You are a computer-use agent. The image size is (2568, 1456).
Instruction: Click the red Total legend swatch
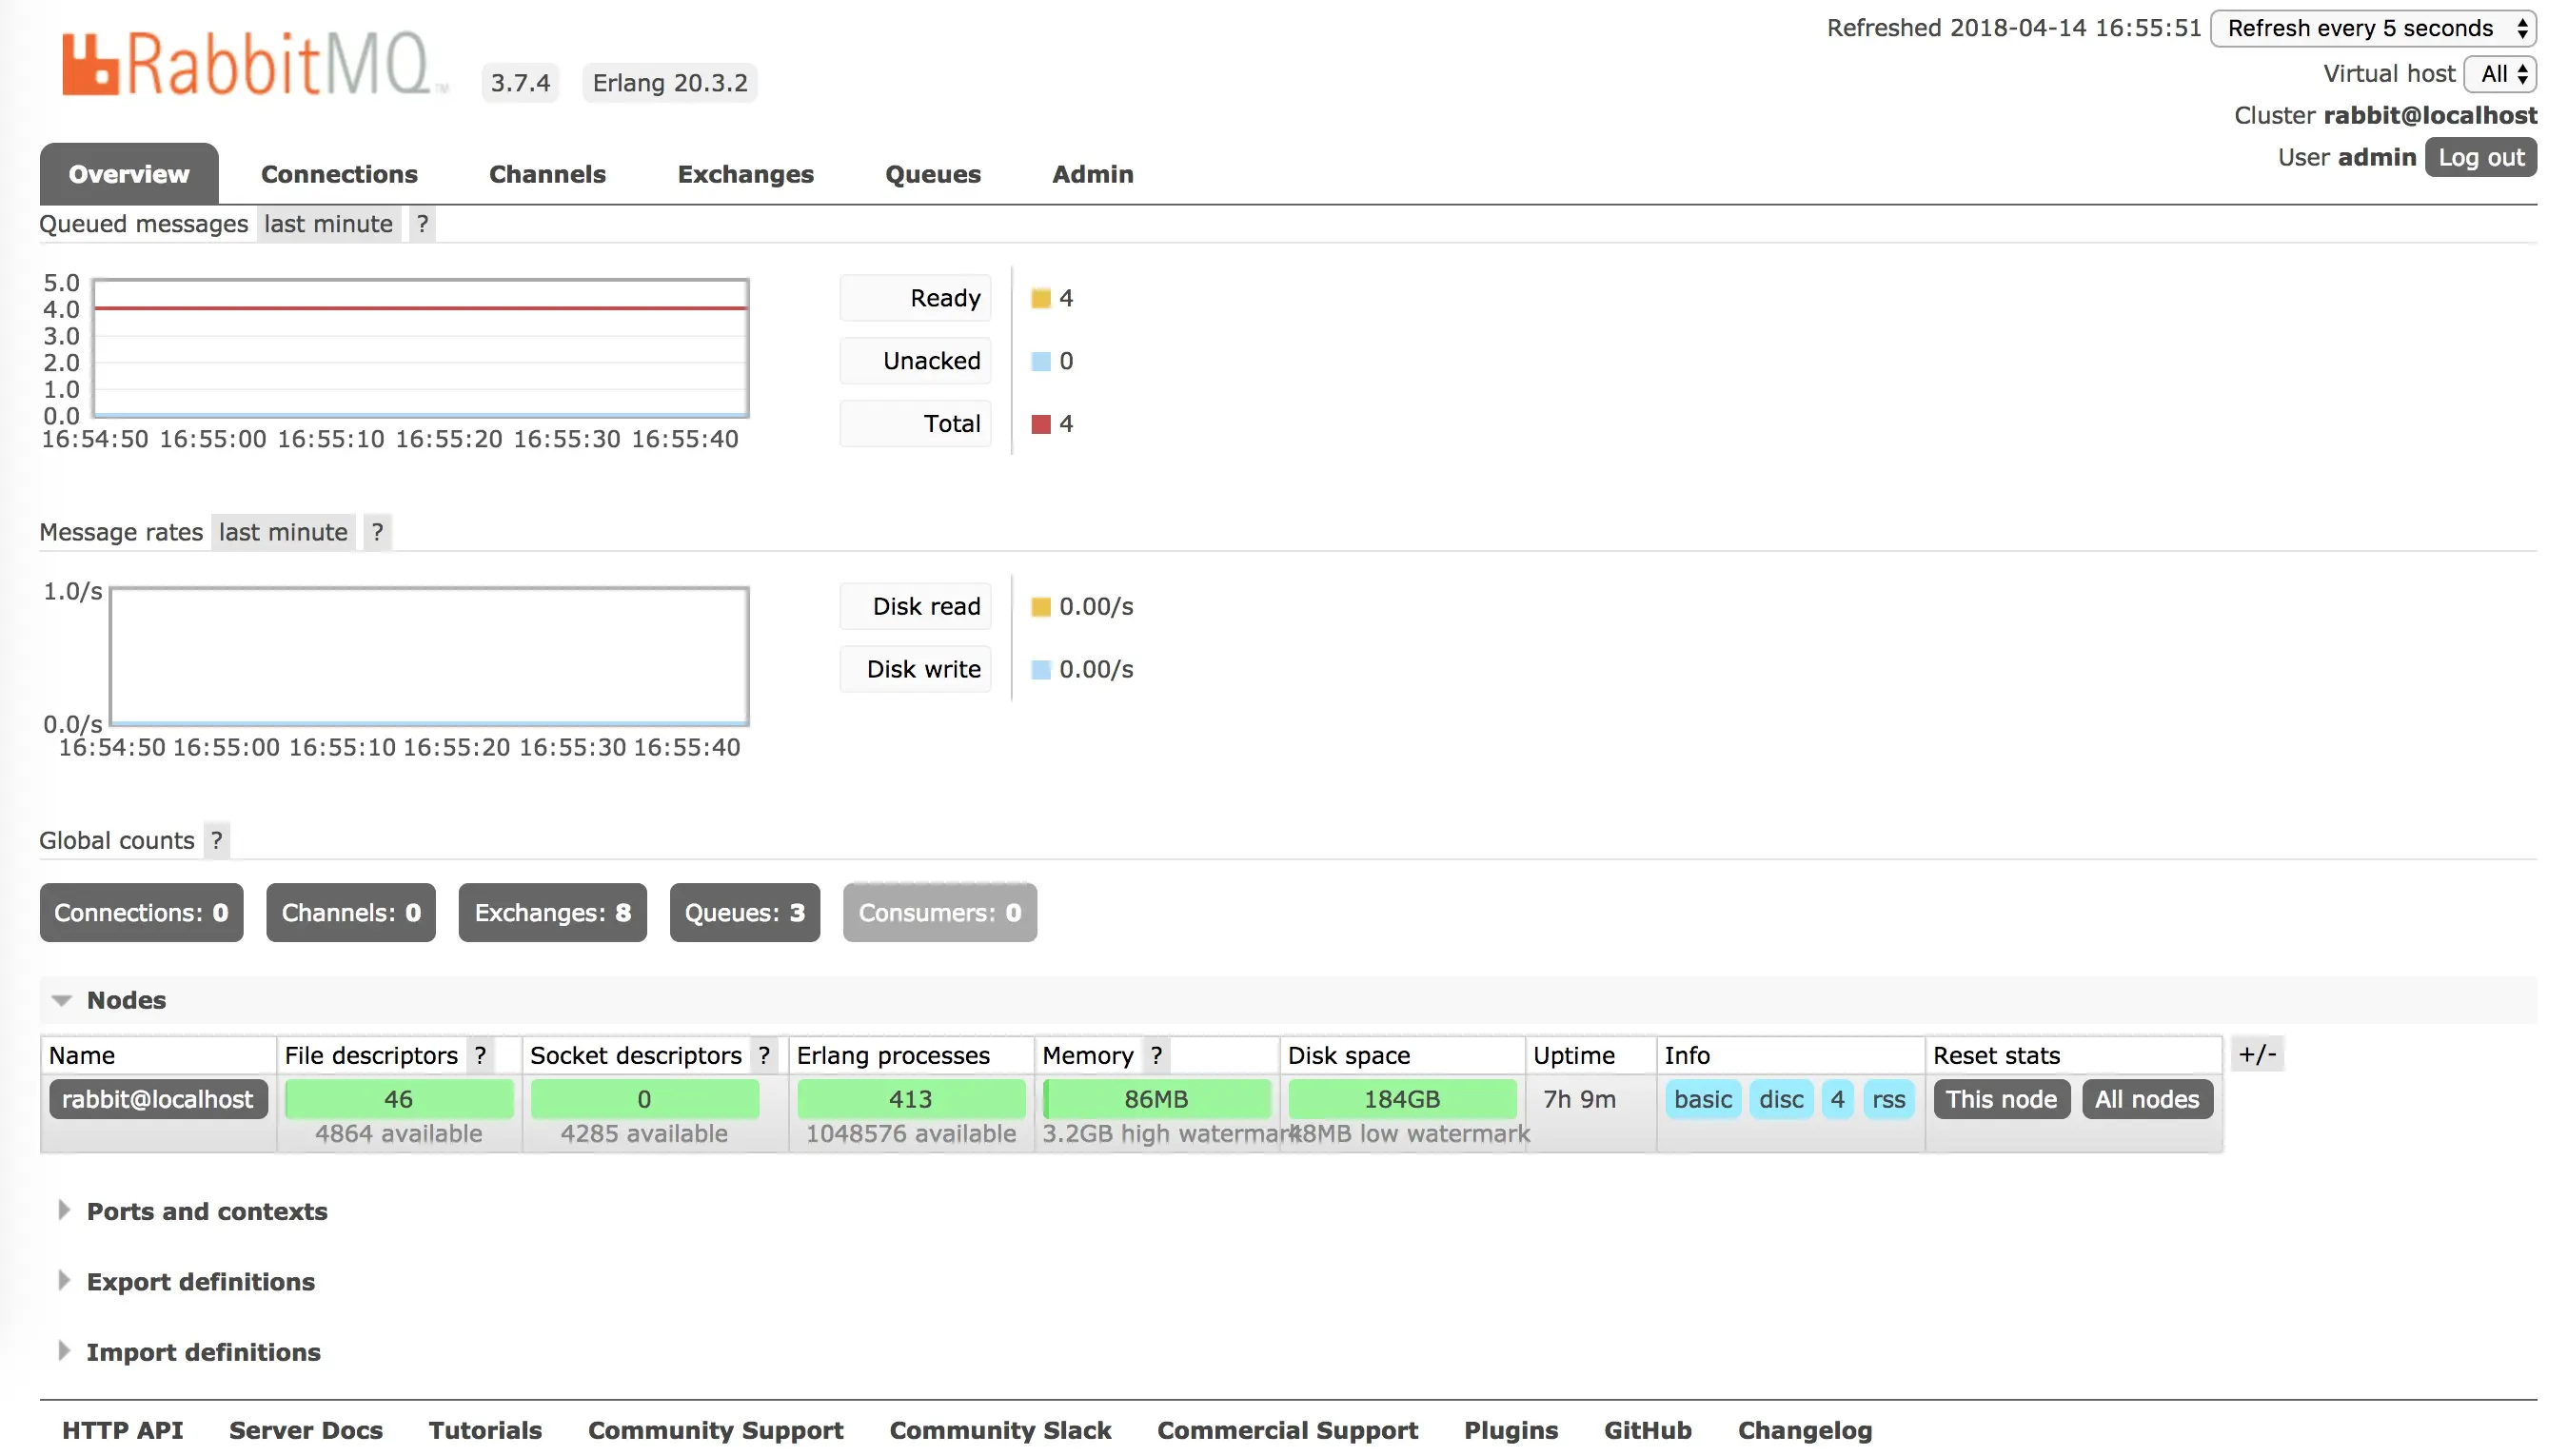(1040, 424)
